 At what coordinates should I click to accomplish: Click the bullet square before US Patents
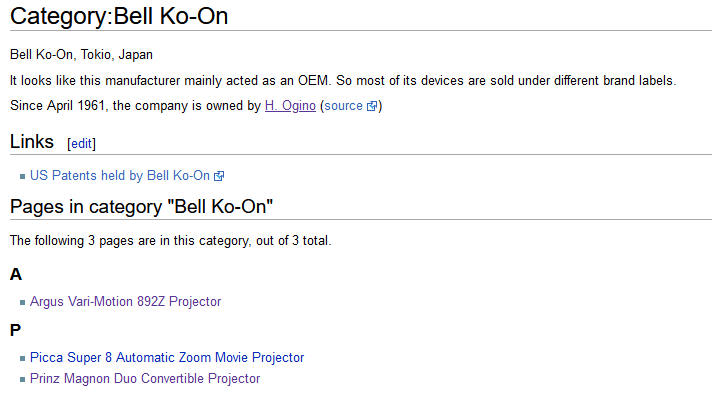pos(23,177)
